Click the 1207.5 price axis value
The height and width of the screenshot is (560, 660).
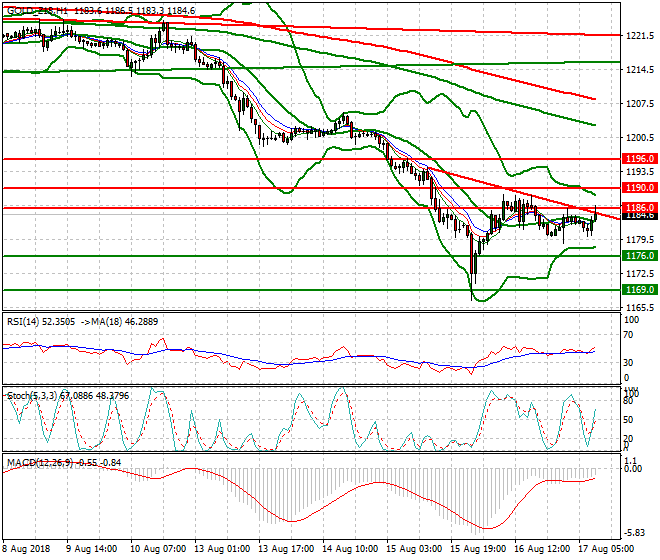tap(640, 104)
